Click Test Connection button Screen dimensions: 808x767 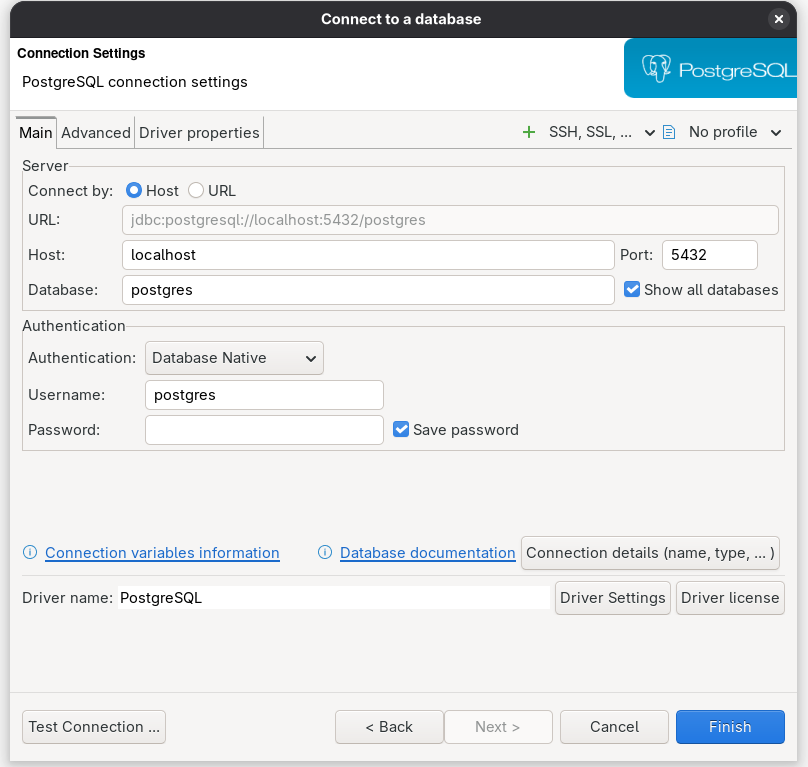coord(94,727)
